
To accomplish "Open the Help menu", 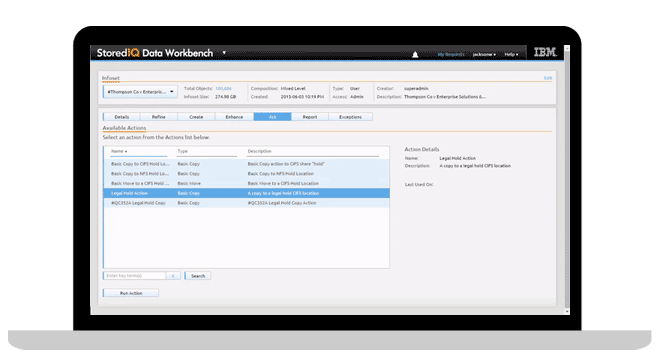I will tap(511, 54).
